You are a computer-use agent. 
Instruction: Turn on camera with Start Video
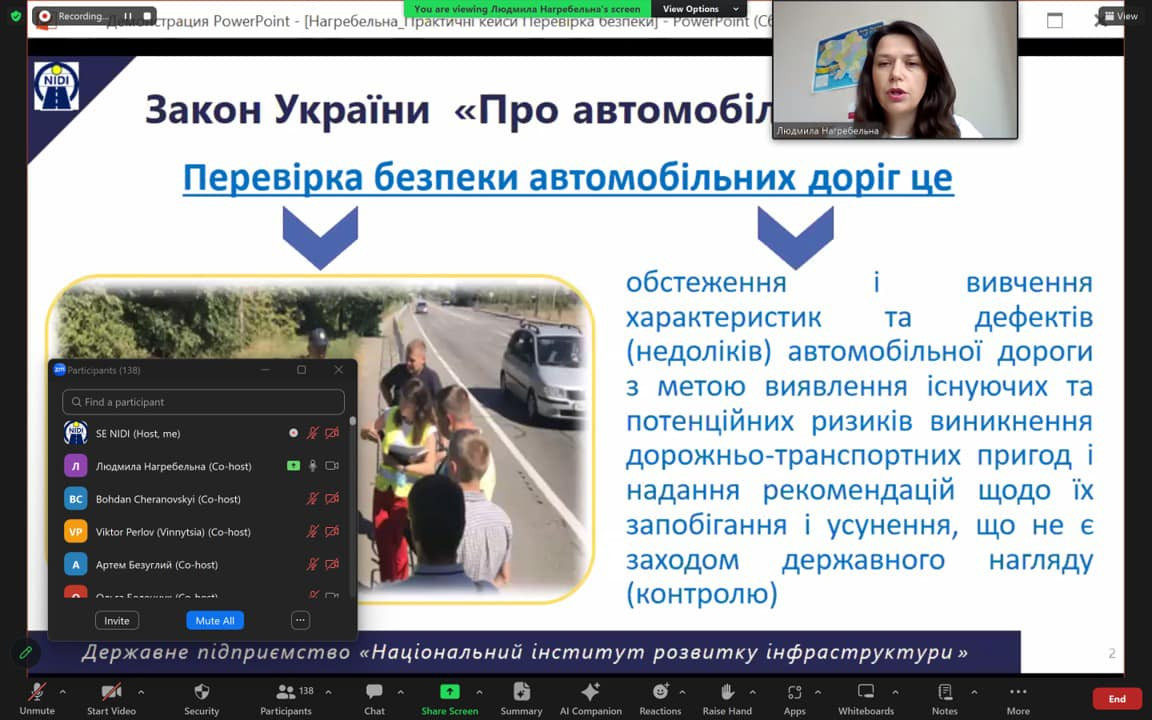click(x=111, y=692)
